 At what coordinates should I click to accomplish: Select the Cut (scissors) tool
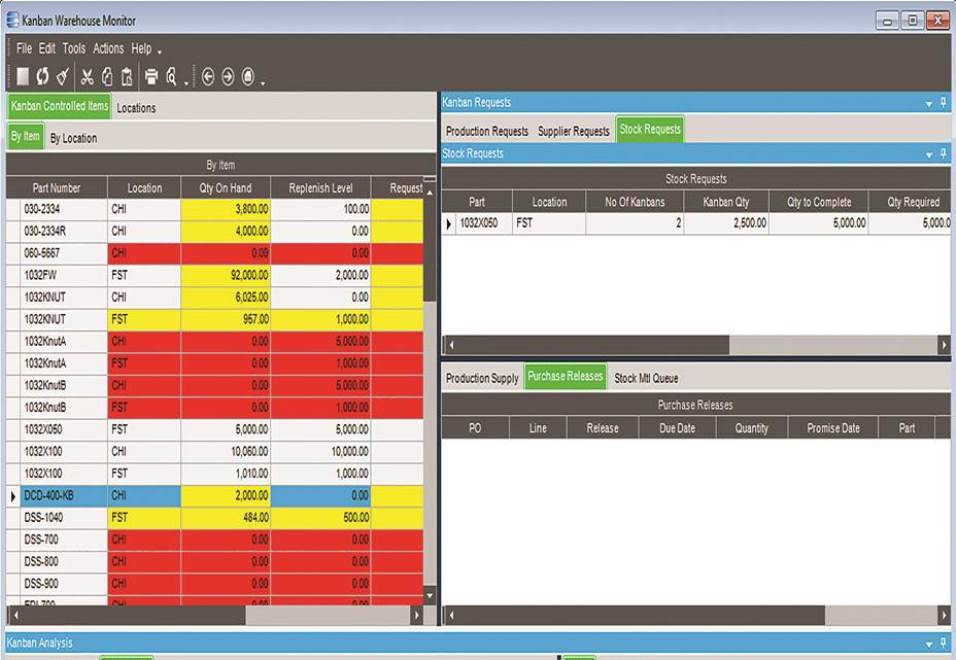coord(88,76)
